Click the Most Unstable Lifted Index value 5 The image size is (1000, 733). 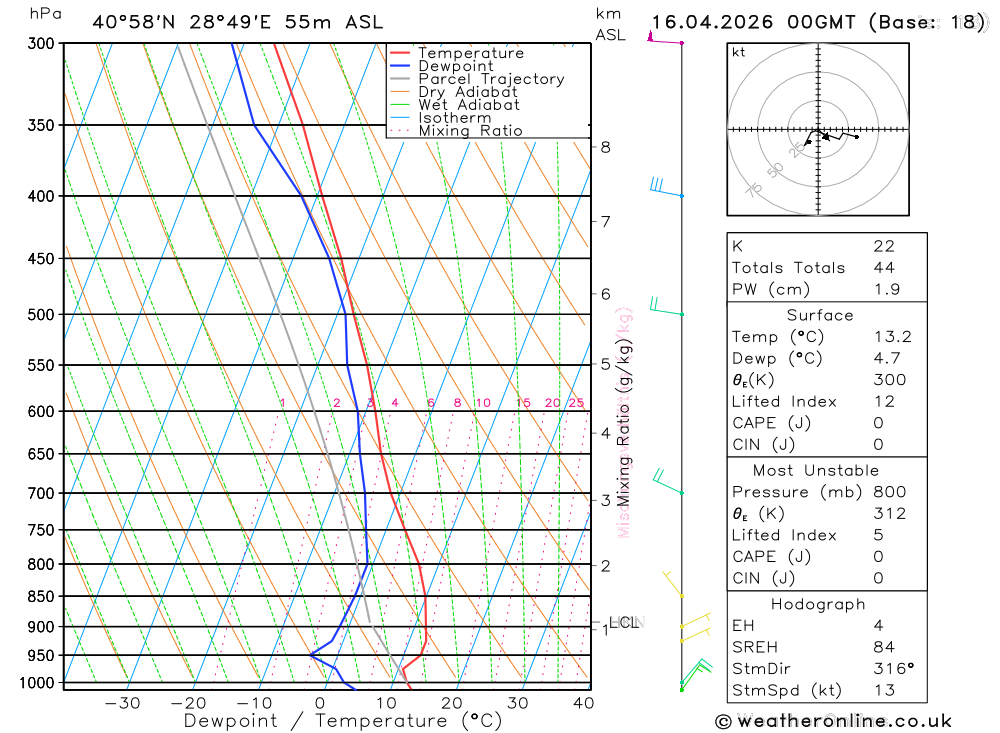879,535
